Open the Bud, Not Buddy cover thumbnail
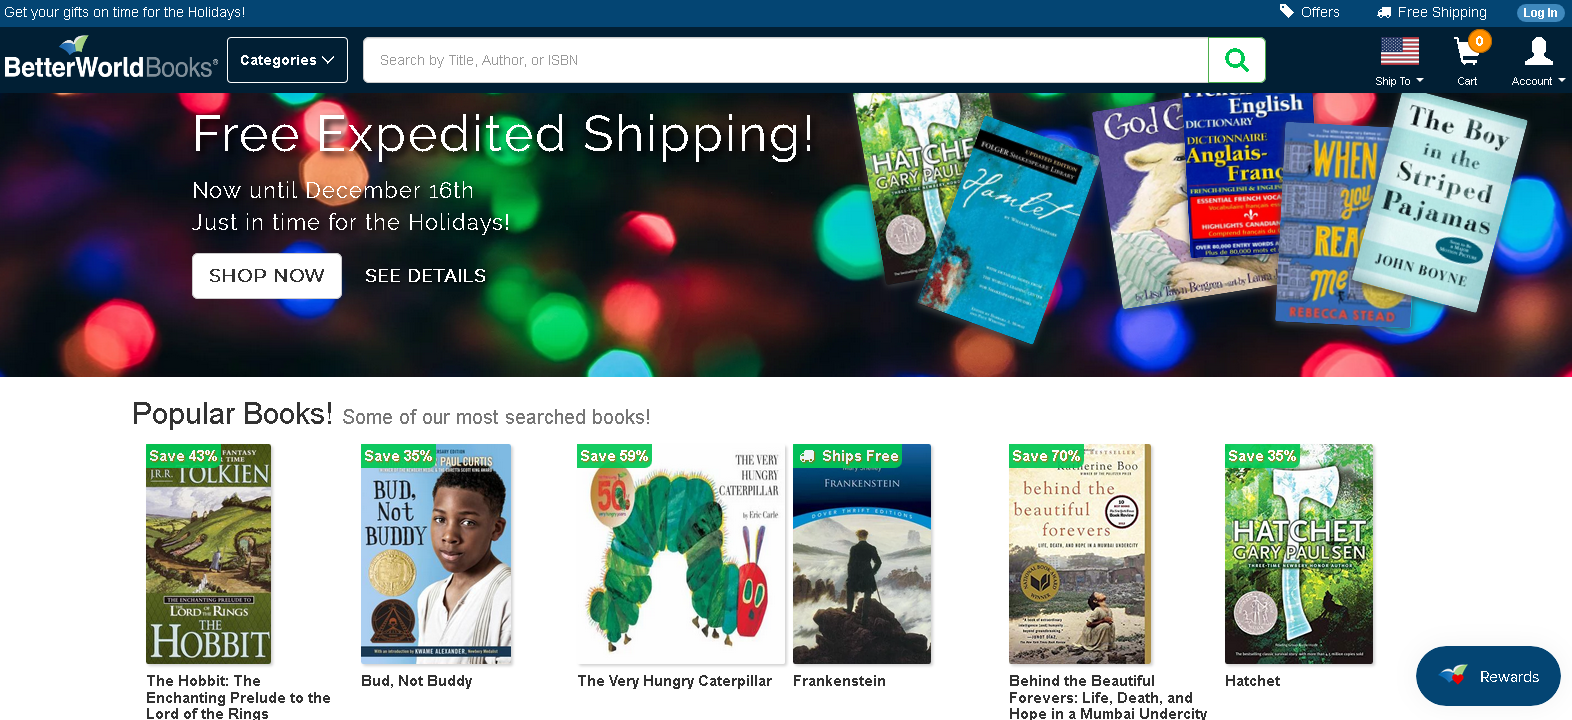This screenshot has width=1572, height=720. pos(436,554)
